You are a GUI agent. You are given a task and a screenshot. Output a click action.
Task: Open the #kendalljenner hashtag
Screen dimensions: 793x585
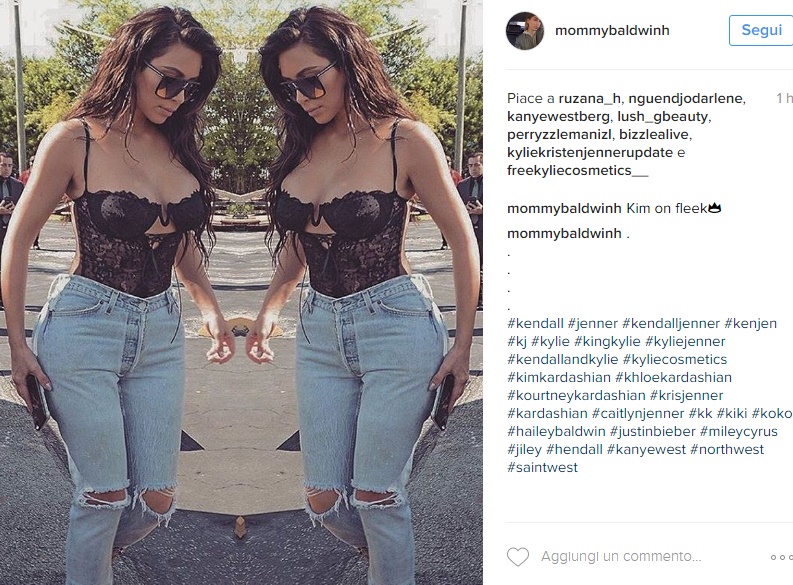(x=671, y=323)
